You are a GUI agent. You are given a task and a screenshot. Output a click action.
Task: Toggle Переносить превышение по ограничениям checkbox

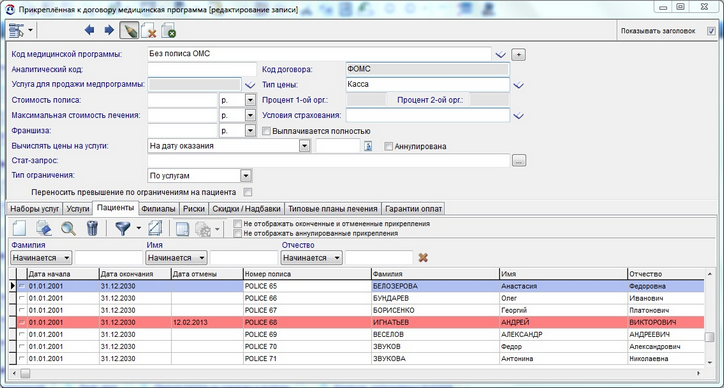point(248,192)
